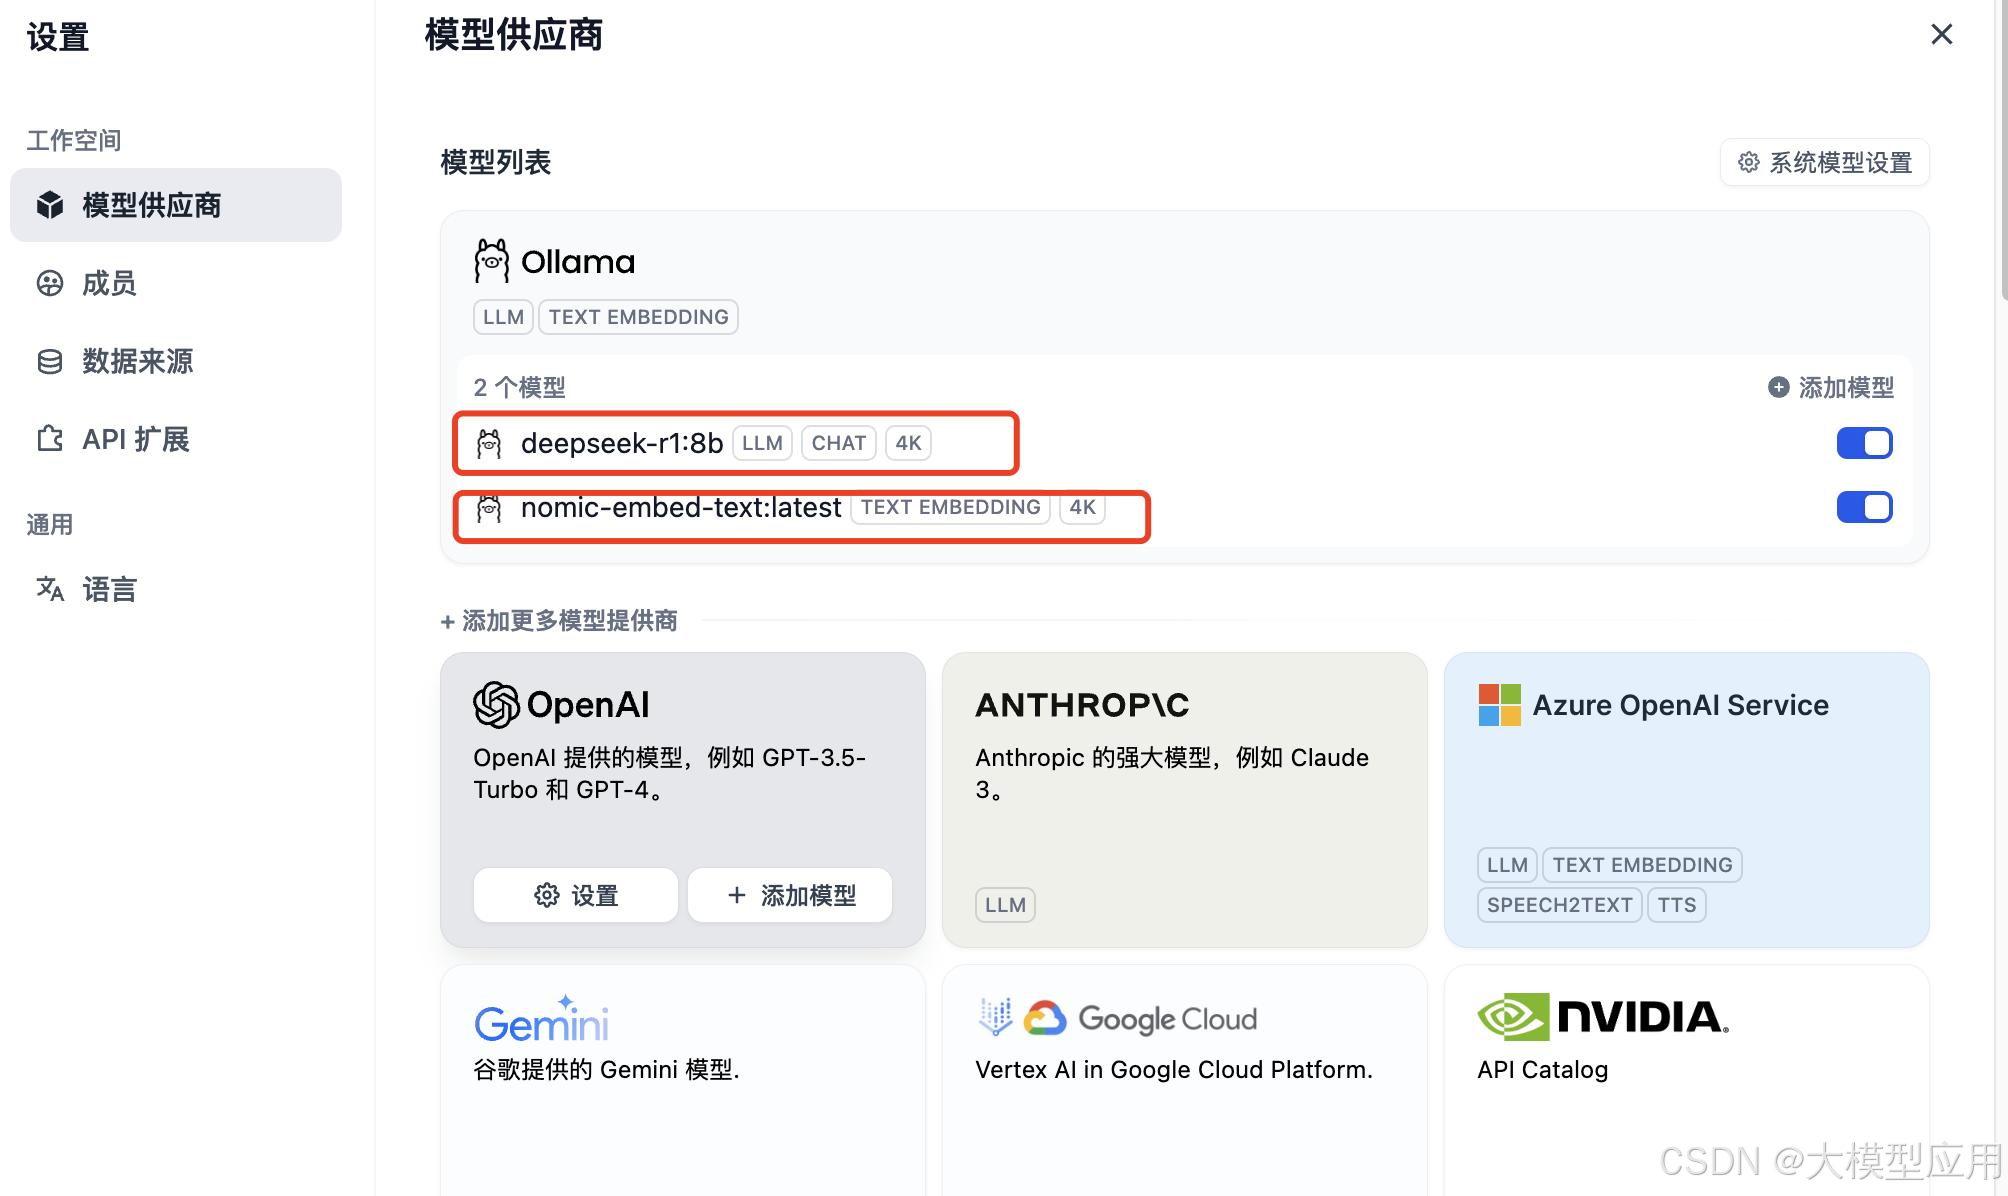Open 语言 language settings
This screenshot has height=1196, width=2008.
tap(108, 589)
